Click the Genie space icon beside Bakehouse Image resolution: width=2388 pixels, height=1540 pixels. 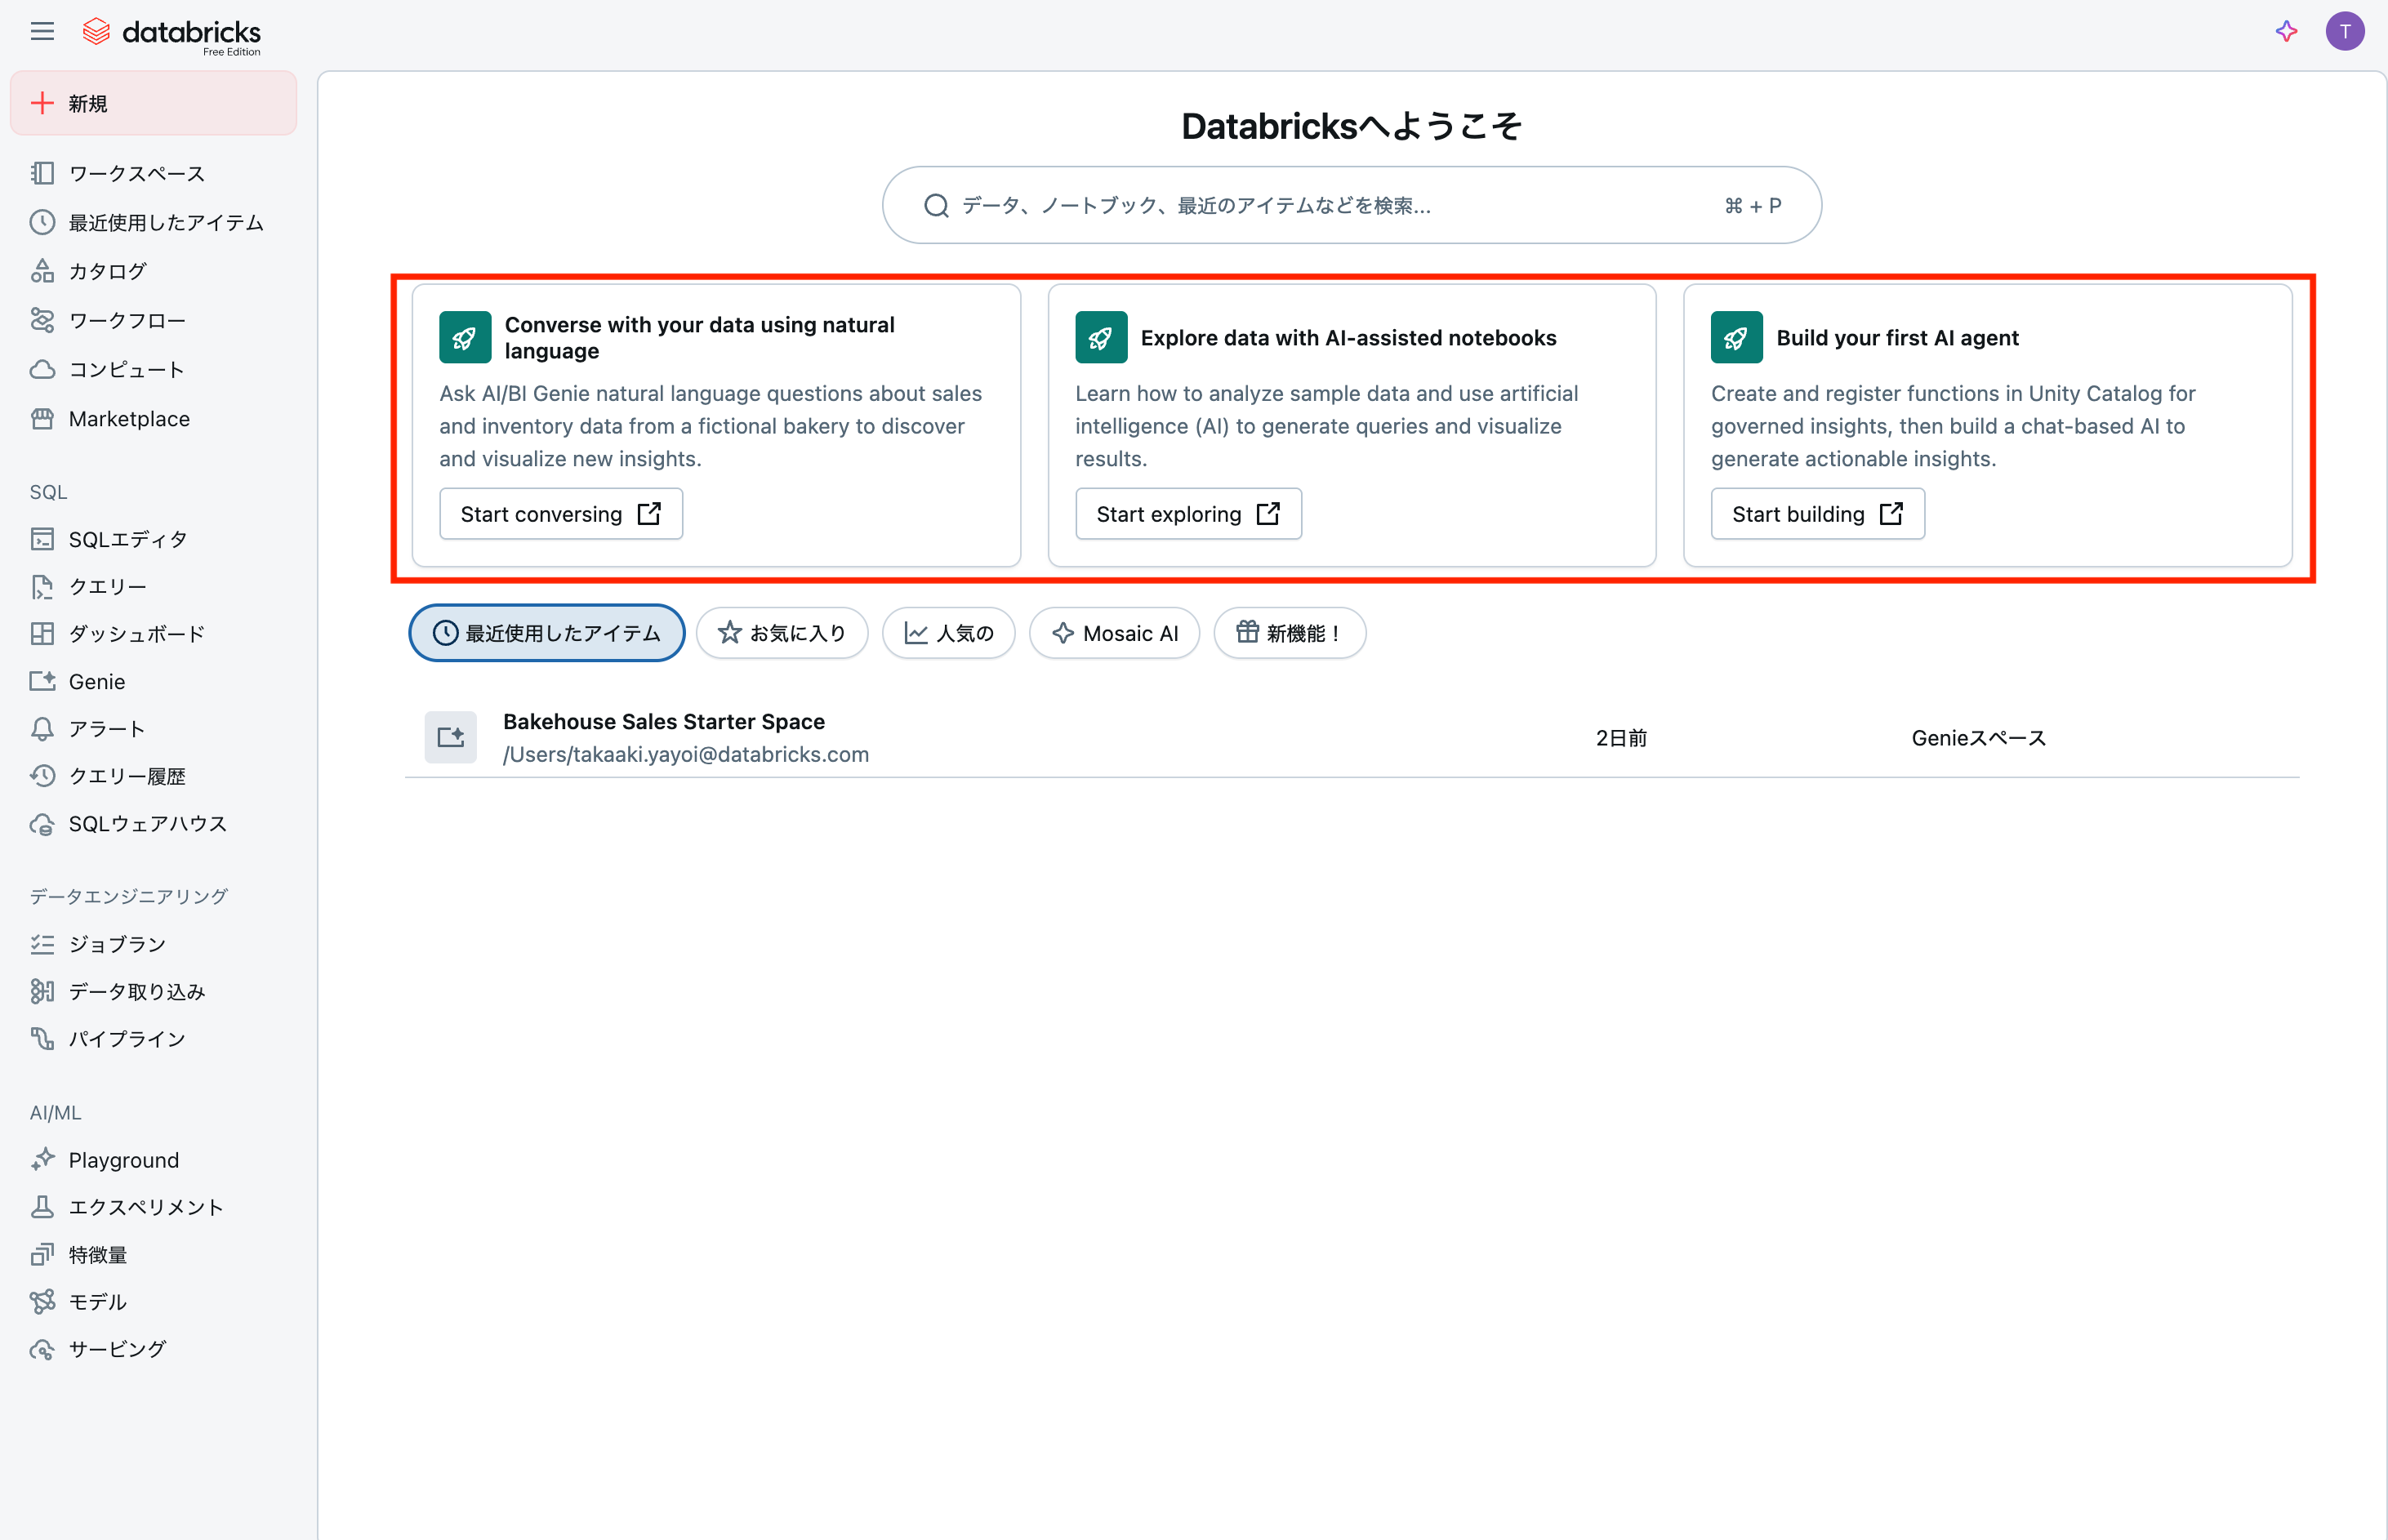pos(450,737)
